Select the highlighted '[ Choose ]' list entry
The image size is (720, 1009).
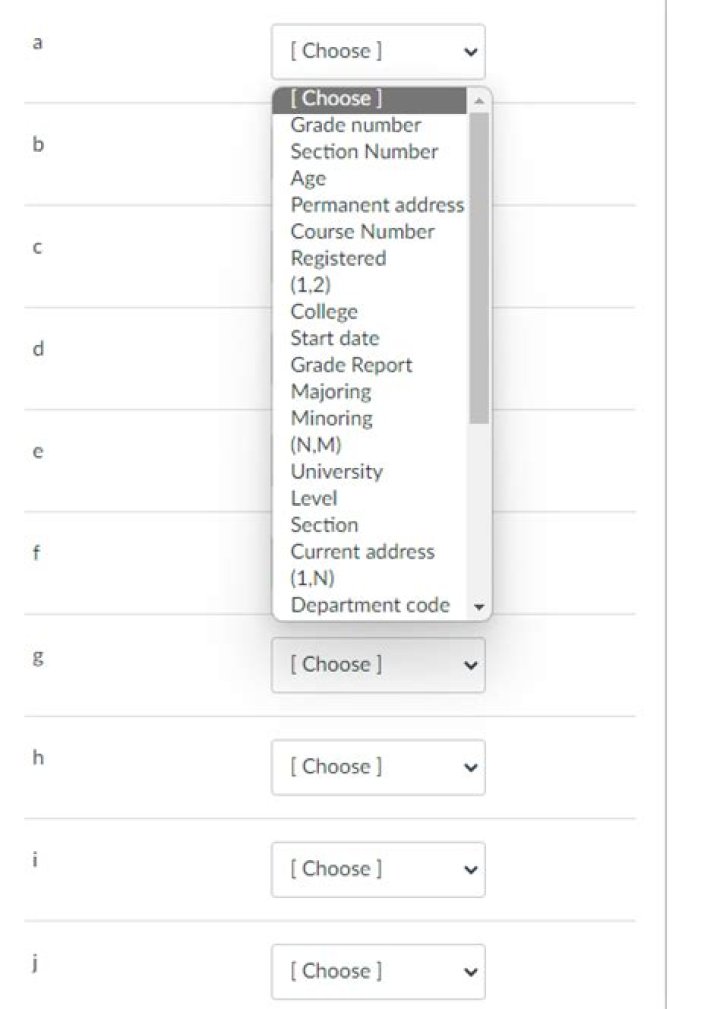336,99
